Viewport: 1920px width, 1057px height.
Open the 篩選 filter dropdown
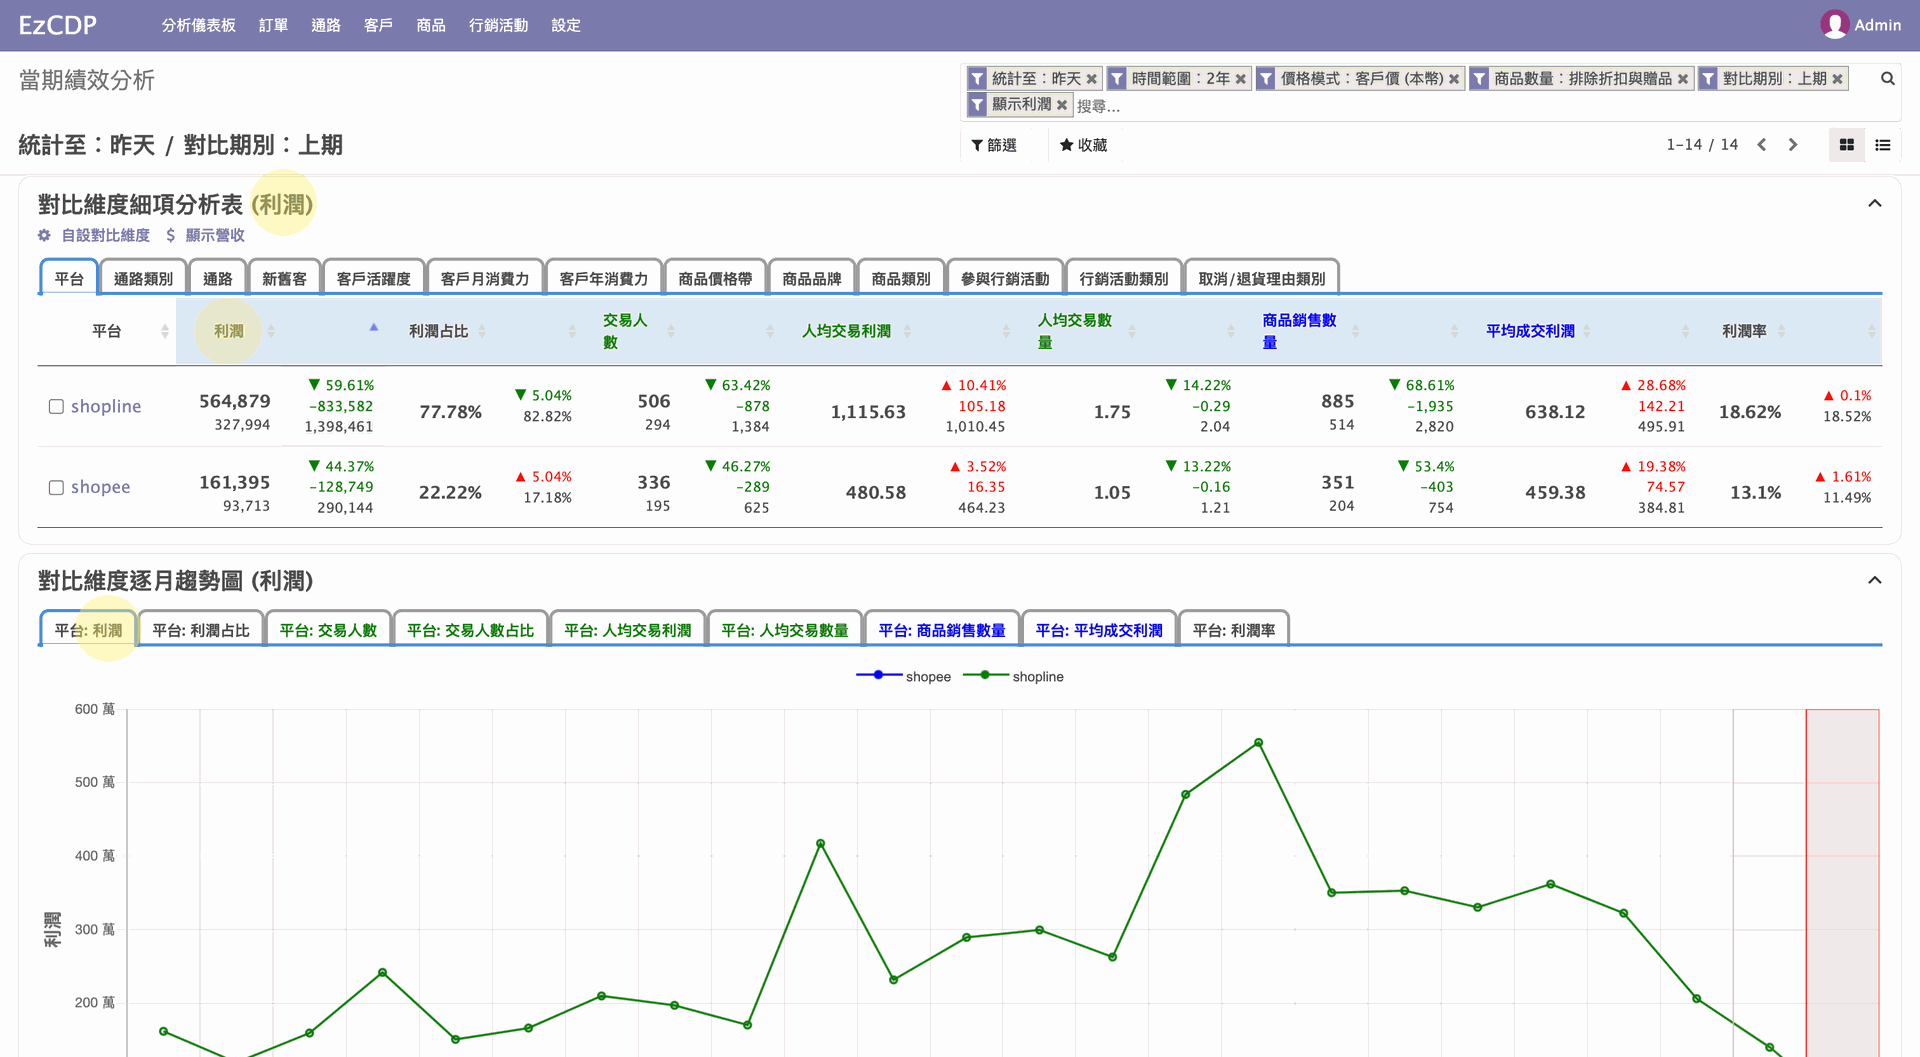click(994, 145)
